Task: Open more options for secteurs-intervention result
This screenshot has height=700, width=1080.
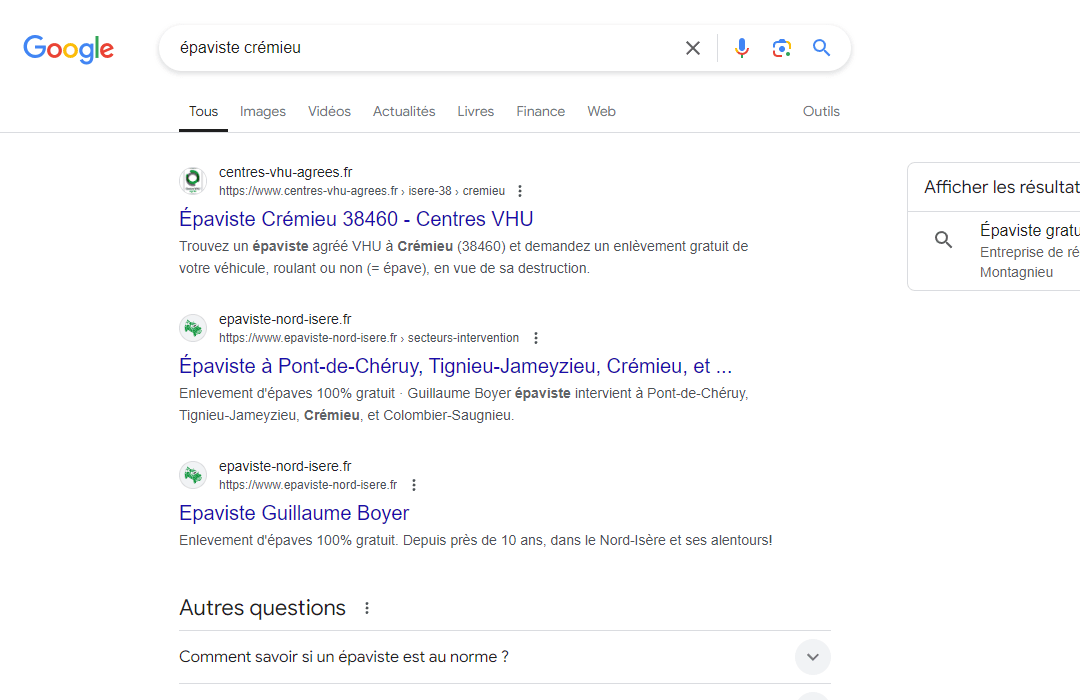Action: 535,338
